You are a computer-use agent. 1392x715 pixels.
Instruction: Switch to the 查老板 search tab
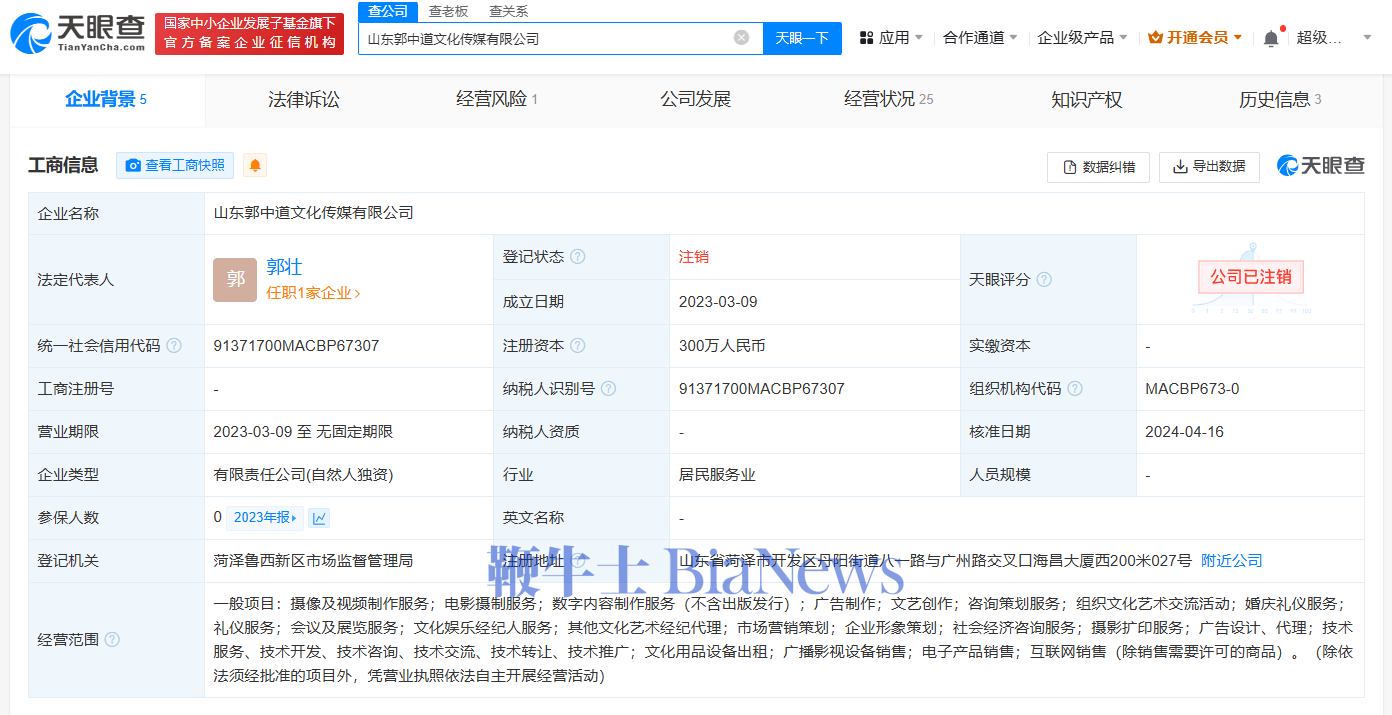coord(448,11)
